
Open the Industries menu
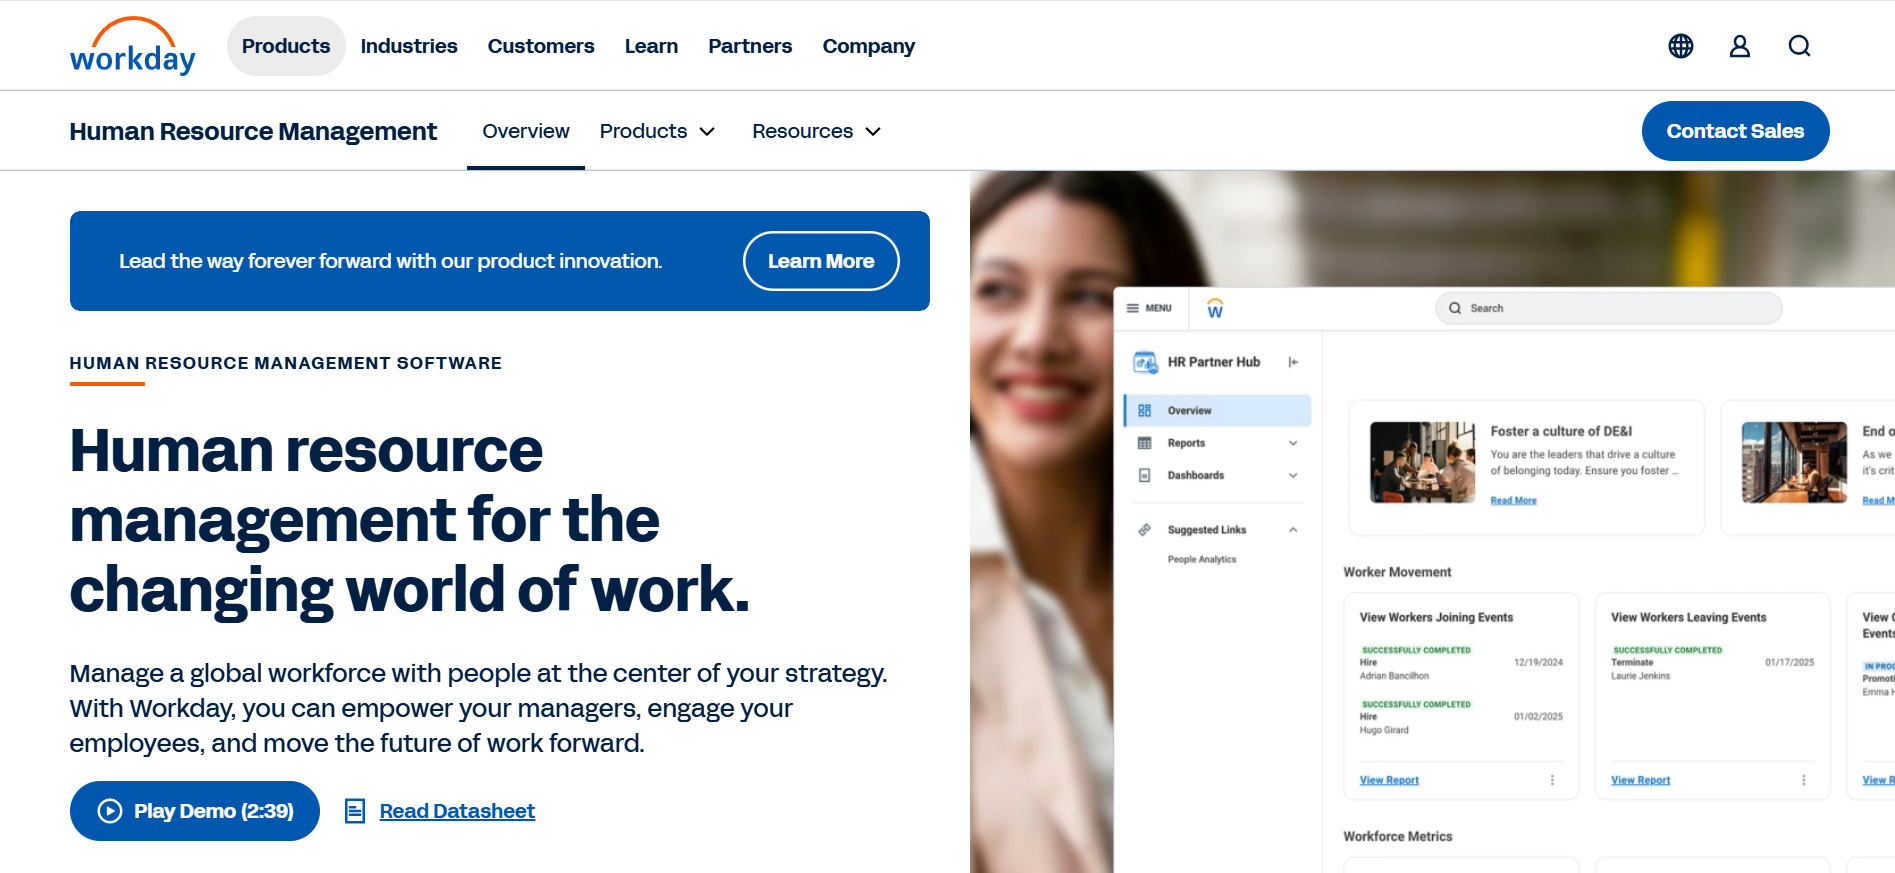click(409, 46)
